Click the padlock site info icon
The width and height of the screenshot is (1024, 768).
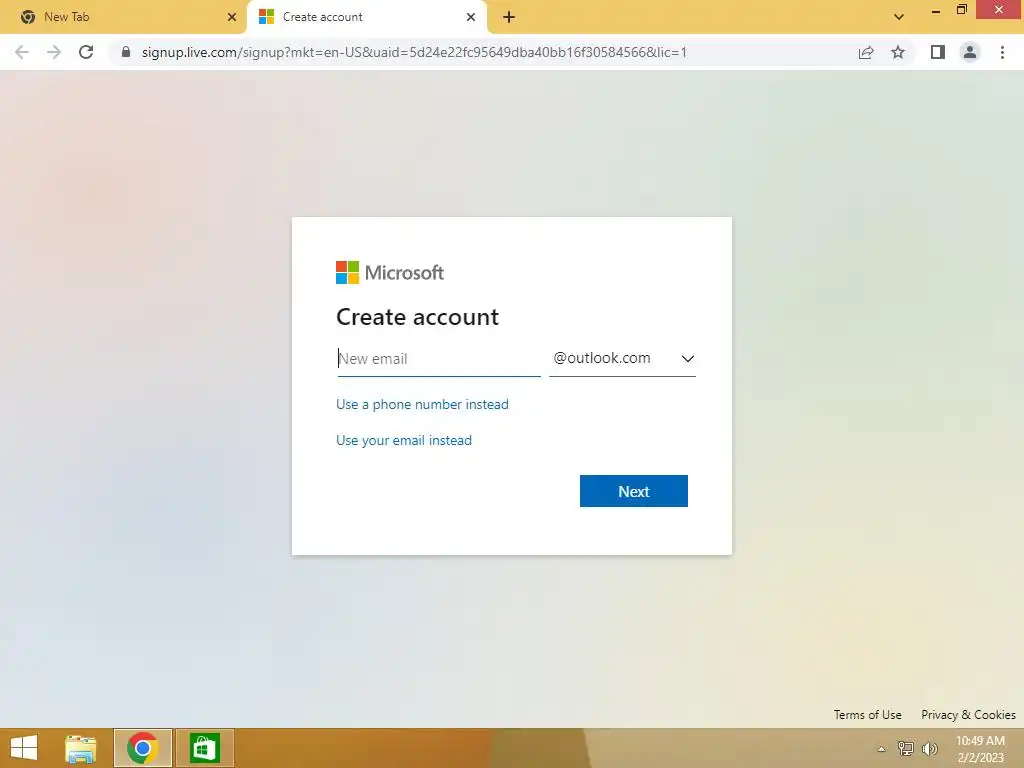pyautogui.click(x=126, y=52)
